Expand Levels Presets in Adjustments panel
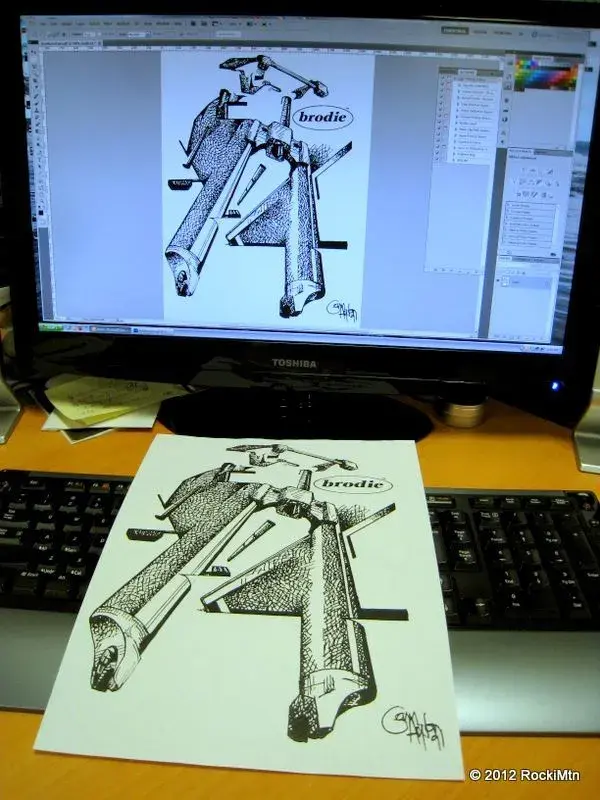This screenshot has width=600, height=800. coord(508,206)
